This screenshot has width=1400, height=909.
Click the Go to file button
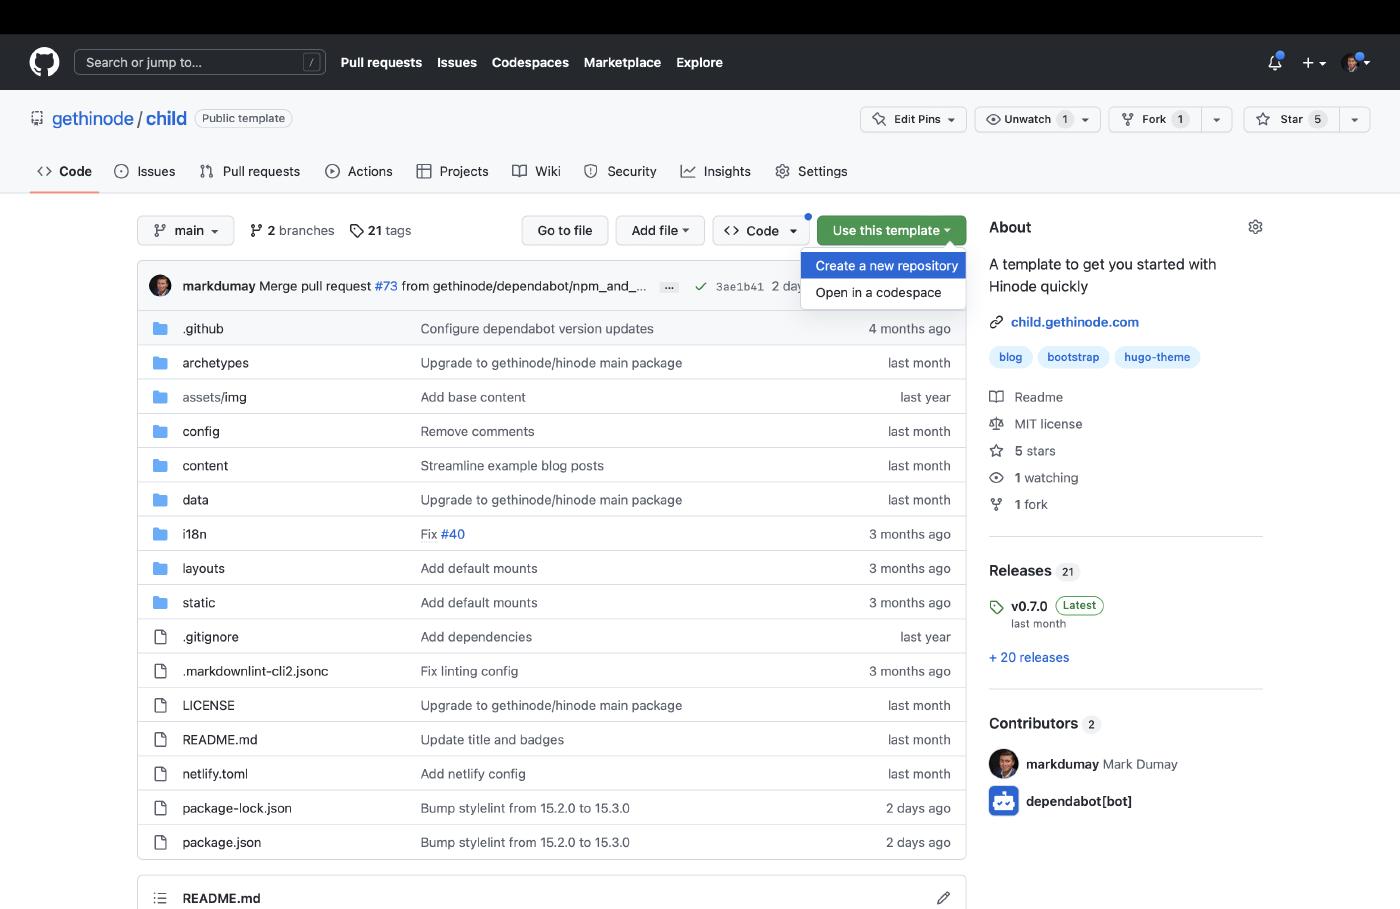[x=565, y=230]
